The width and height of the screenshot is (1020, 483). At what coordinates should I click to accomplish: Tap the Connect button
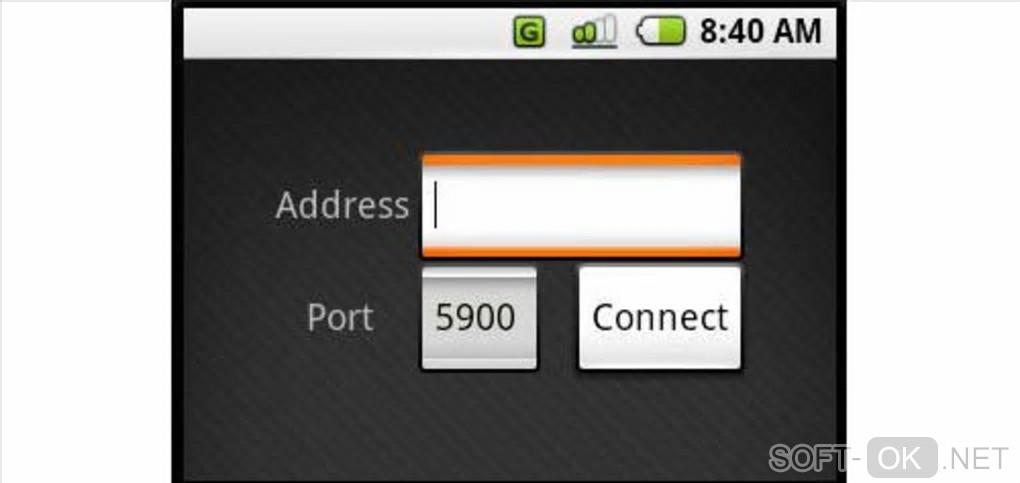click(660, 318)
